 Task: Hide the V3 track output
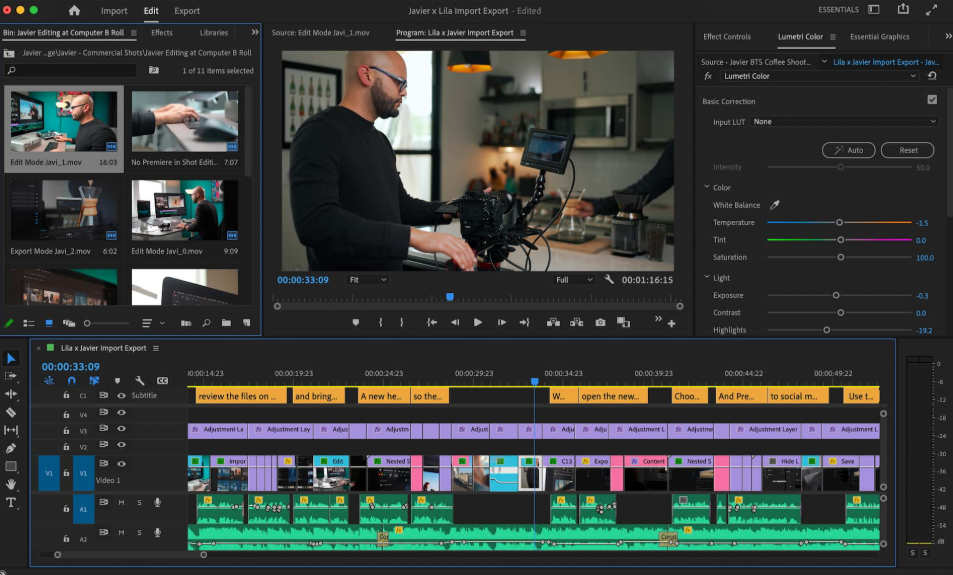tap(121, 430)
